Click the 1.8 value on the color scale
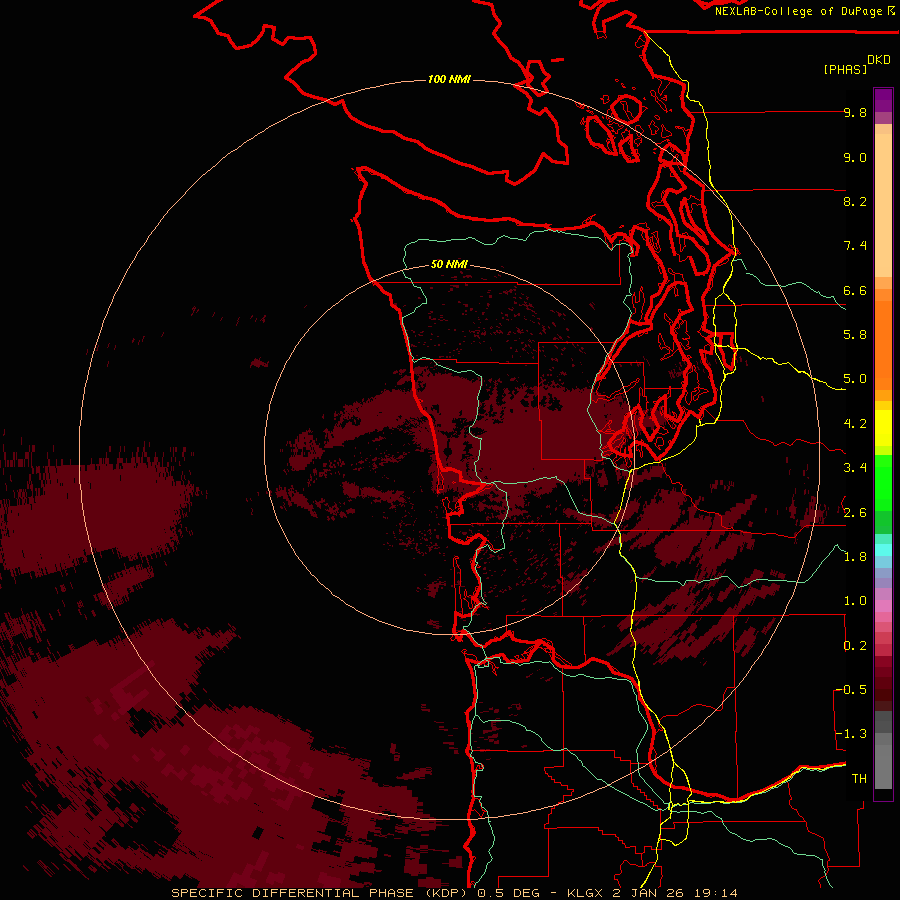This screenshot has width=900, height=900. click(x=855, y=557)
